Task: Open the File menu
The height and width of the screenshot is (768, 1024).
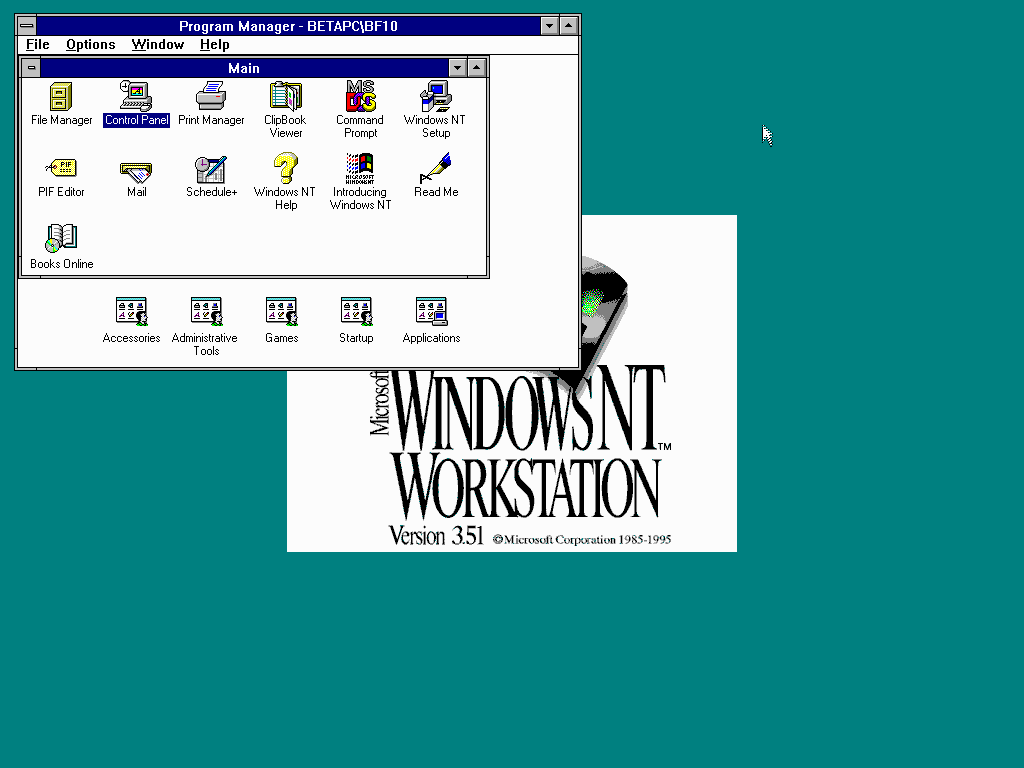Action: (x=37, y=44)
